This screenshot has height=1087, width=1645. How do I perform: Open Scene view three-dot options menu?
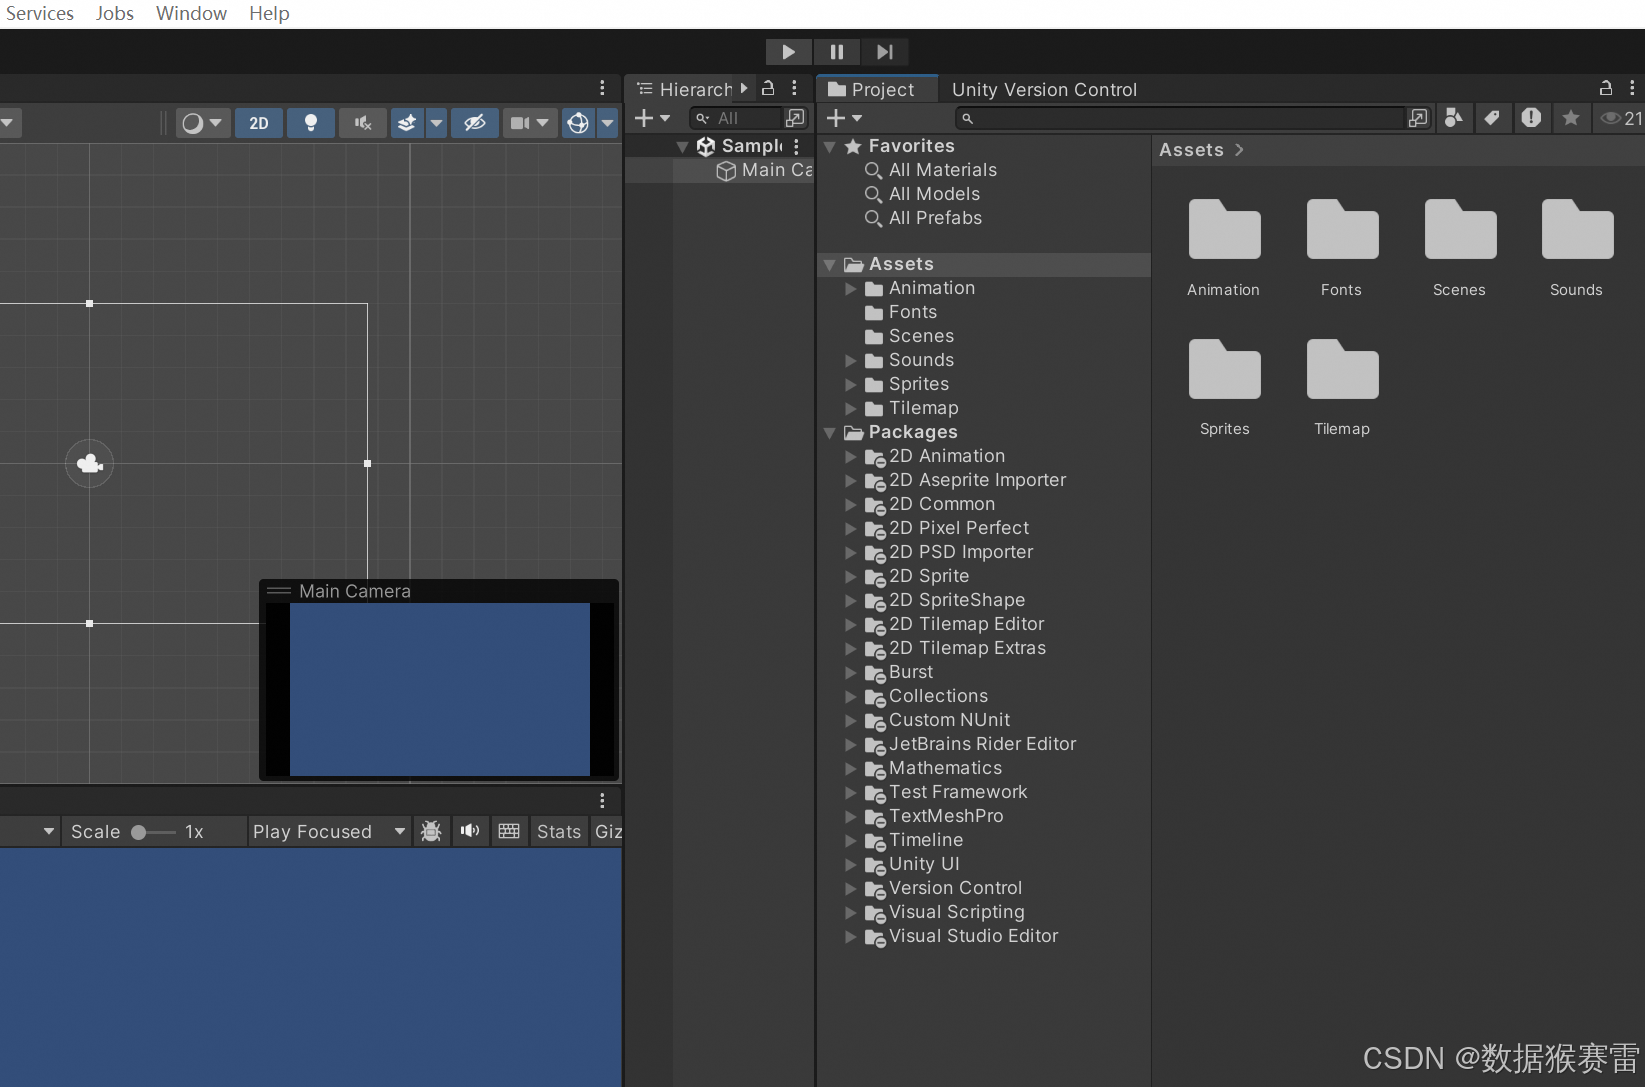pyautogui.click(x=602, y=88)
